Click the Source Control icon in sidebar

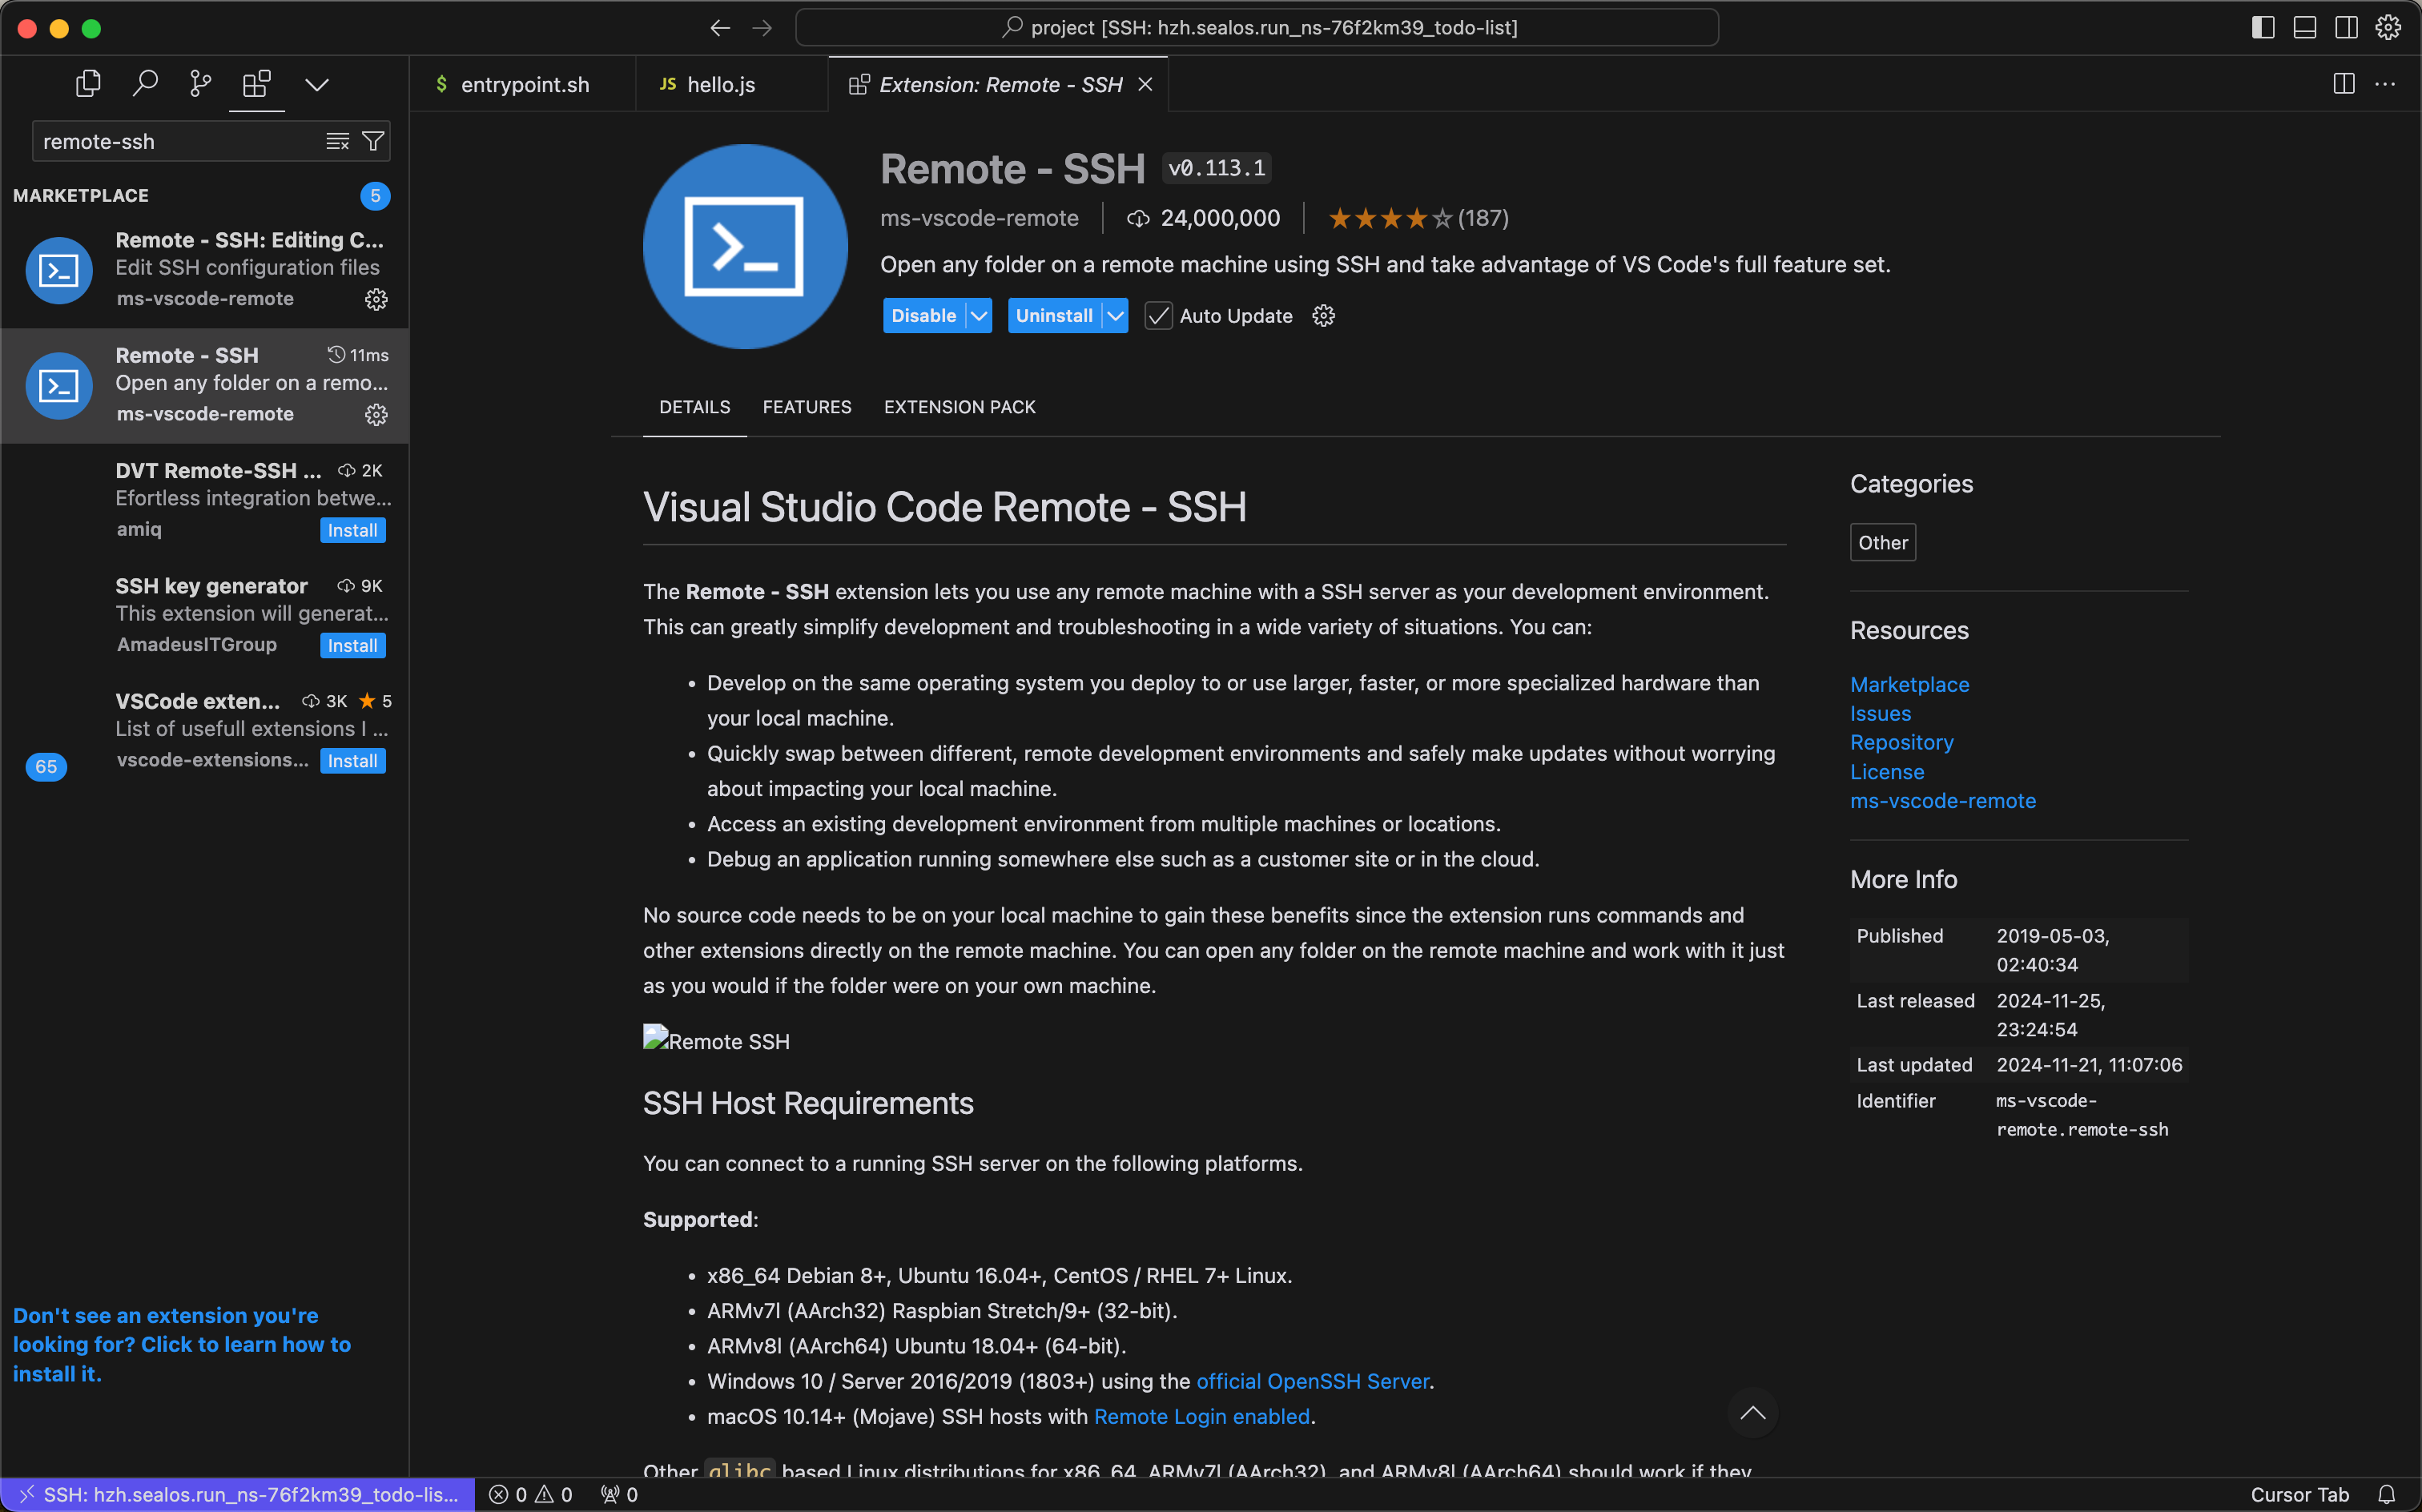199,83
